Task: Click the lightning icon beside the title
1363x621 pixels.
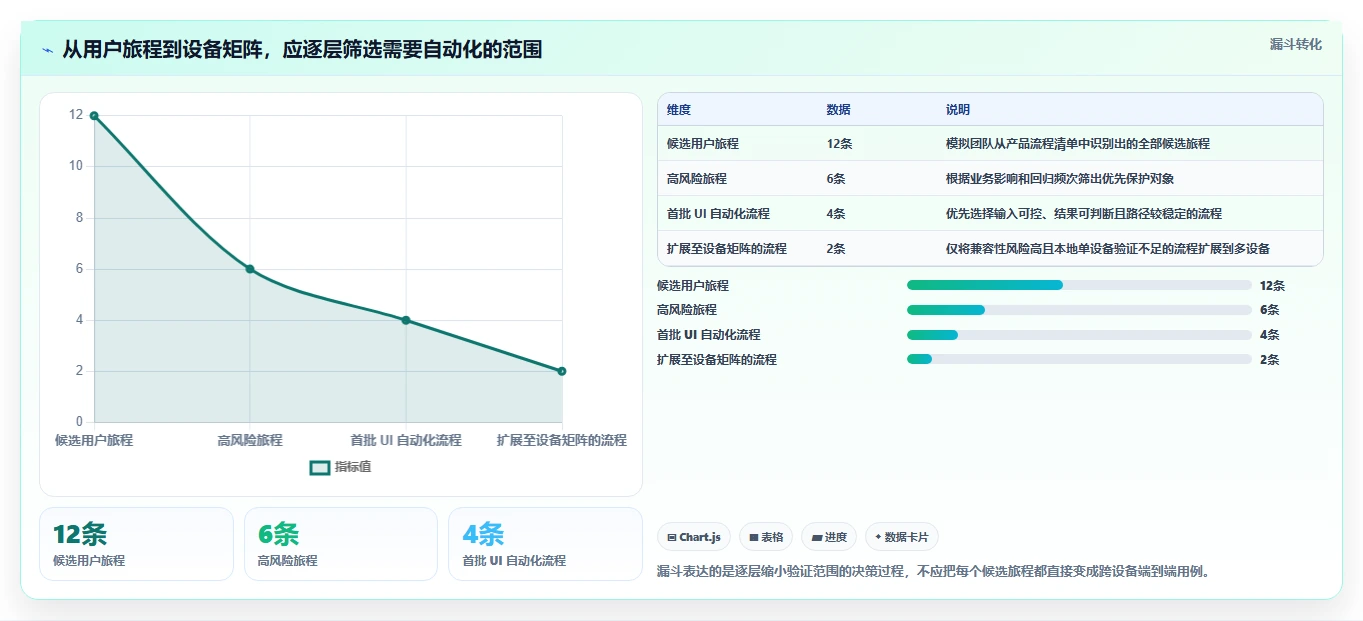Action: click(x=48, y=50)
